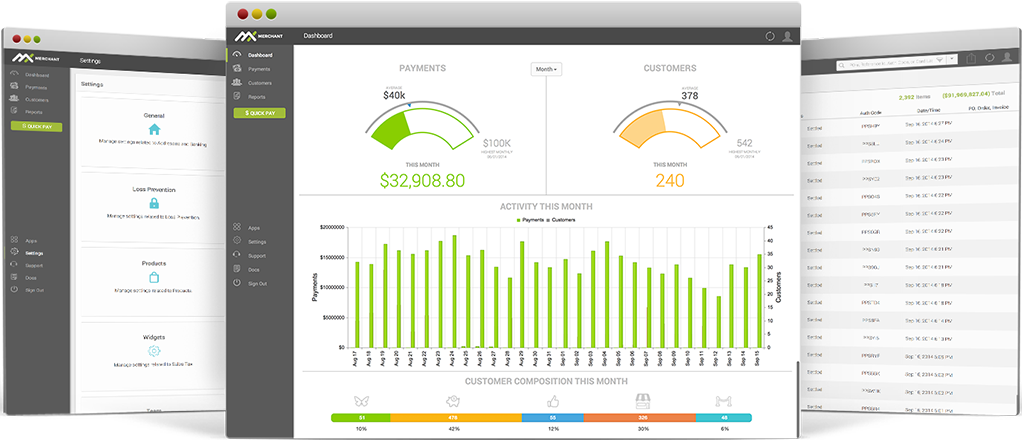Click the Aug 24 bar in the activity chart
Screen dimensions: 1022x440
point(454,291)
